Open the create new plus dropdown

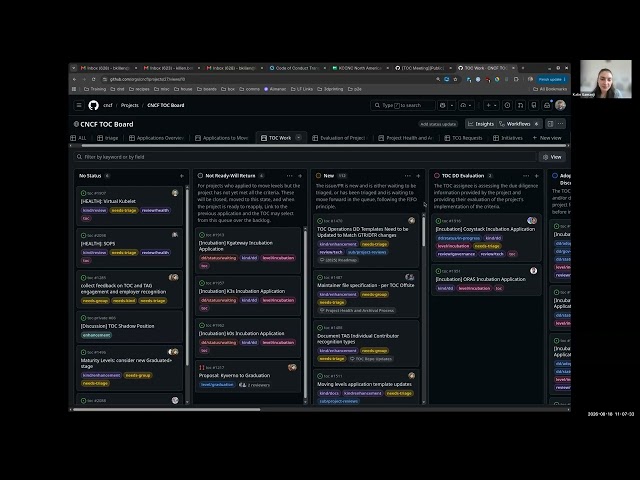[491, 105]
